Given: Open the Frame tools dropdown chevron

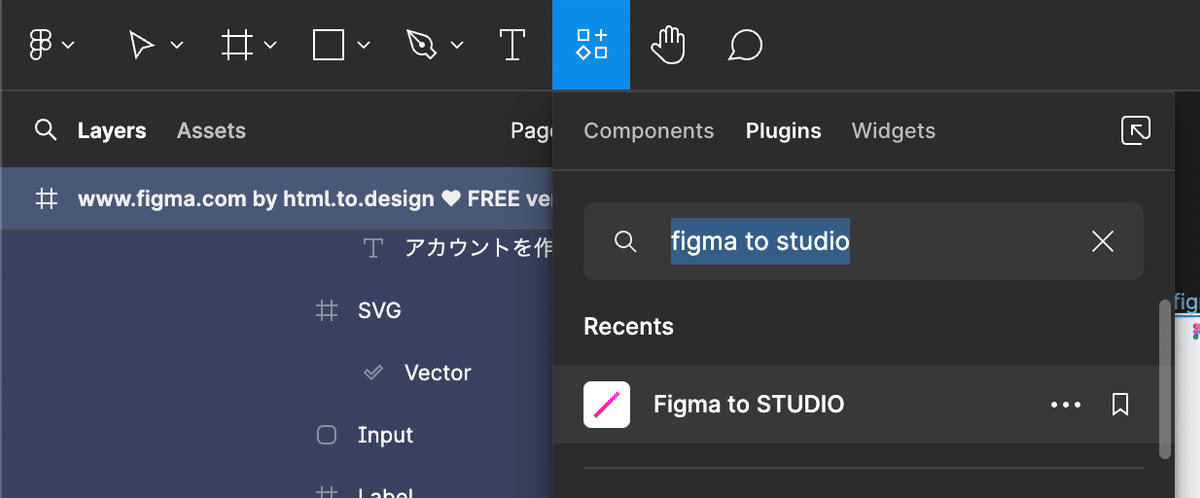Looking at the screenshot, I should click(x=270, y=46).
